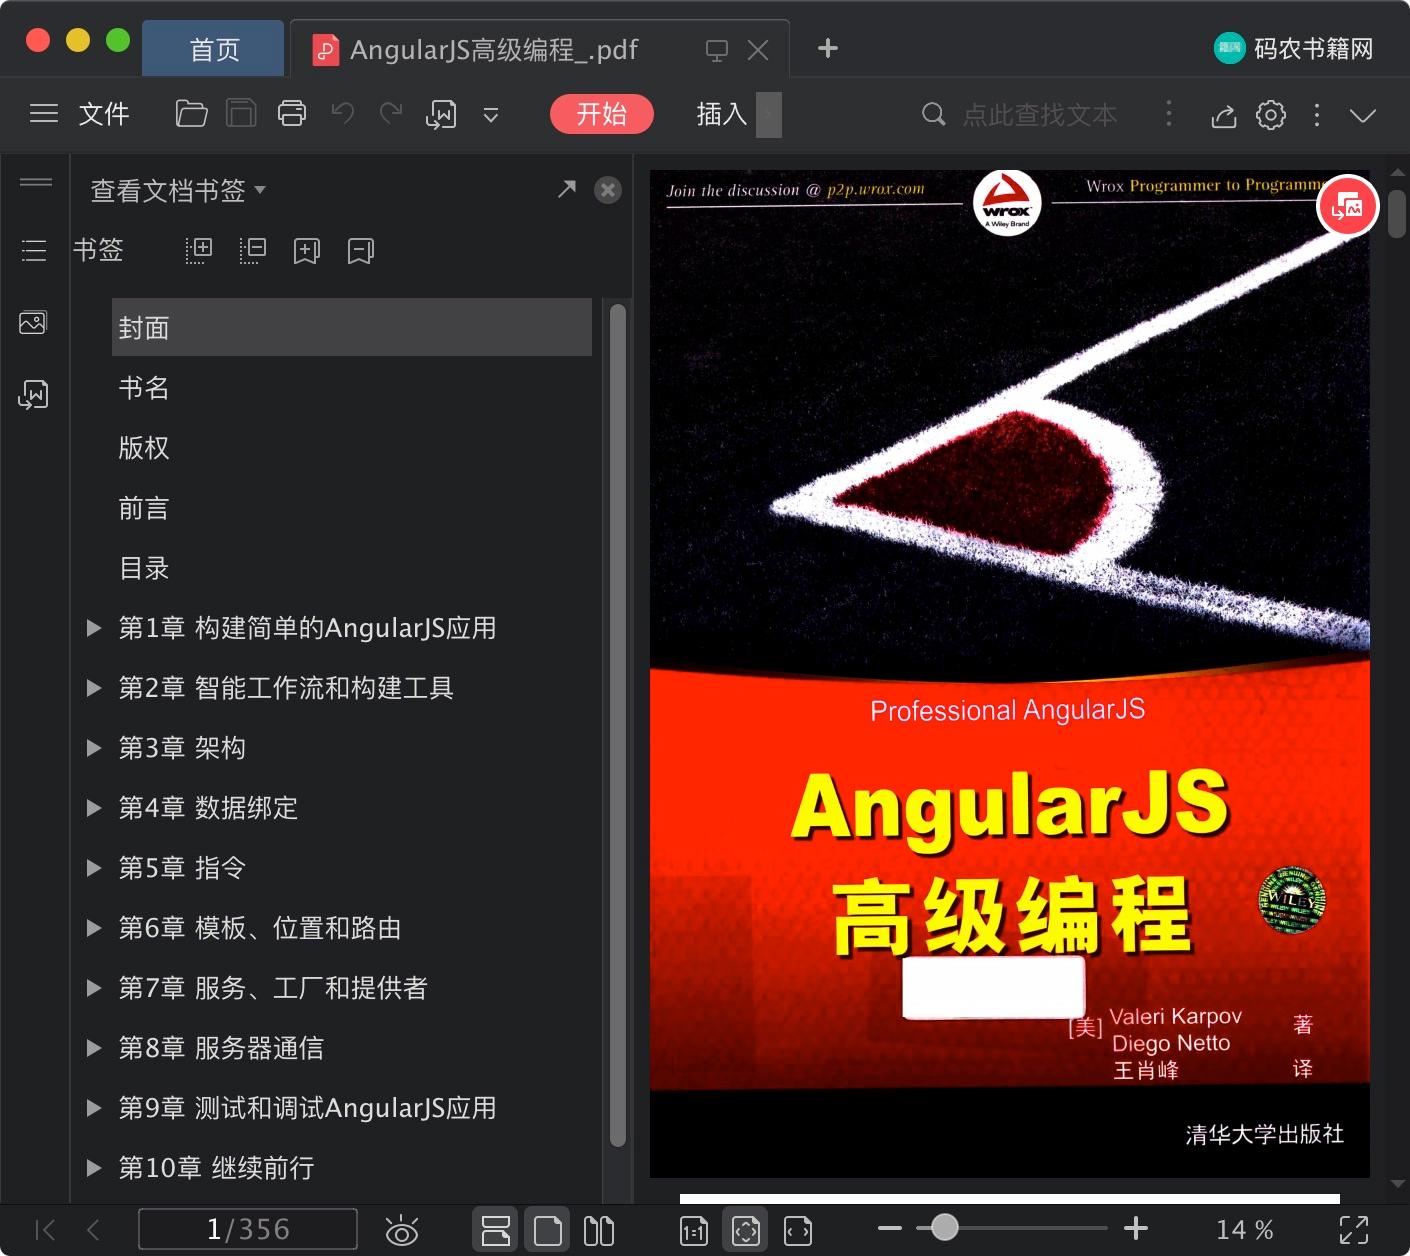Save document with the floppy disk icon
Viewport: 1410px width, 1256px height.
click(241, 114)
